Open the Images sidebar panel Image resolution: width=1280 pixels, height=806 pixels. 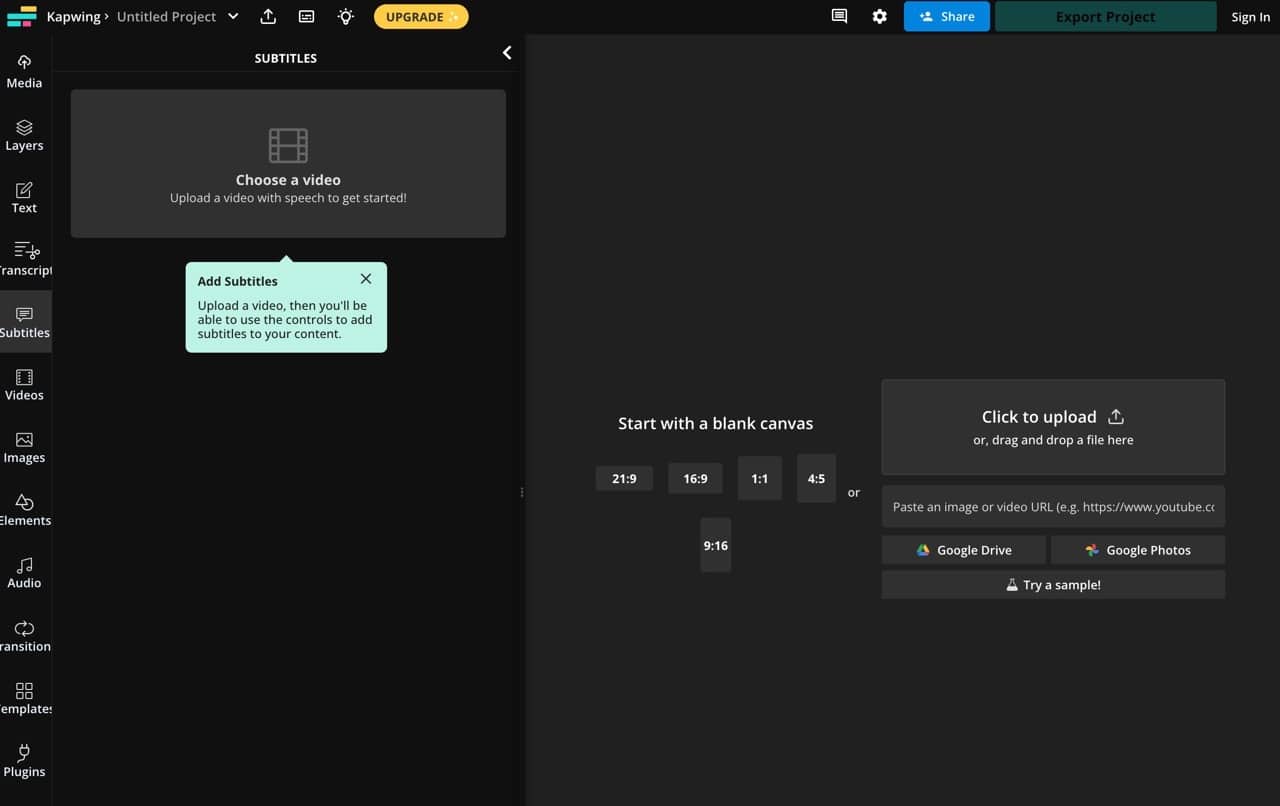coord(24,447)
